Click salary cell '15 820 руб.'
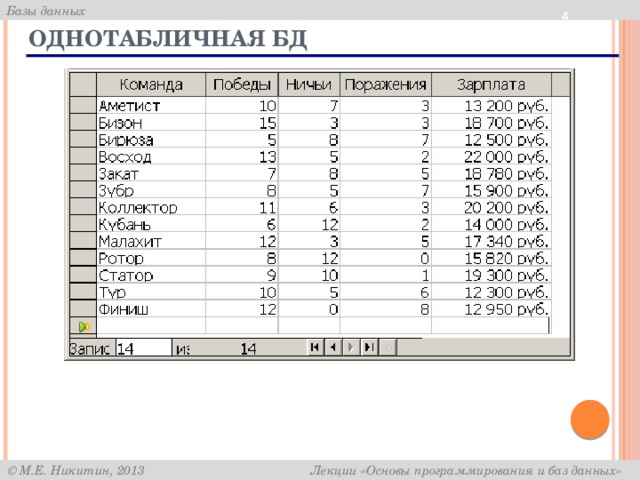This screenshot has width=640, height=480. pyautogui.click(x=491, y=258)
